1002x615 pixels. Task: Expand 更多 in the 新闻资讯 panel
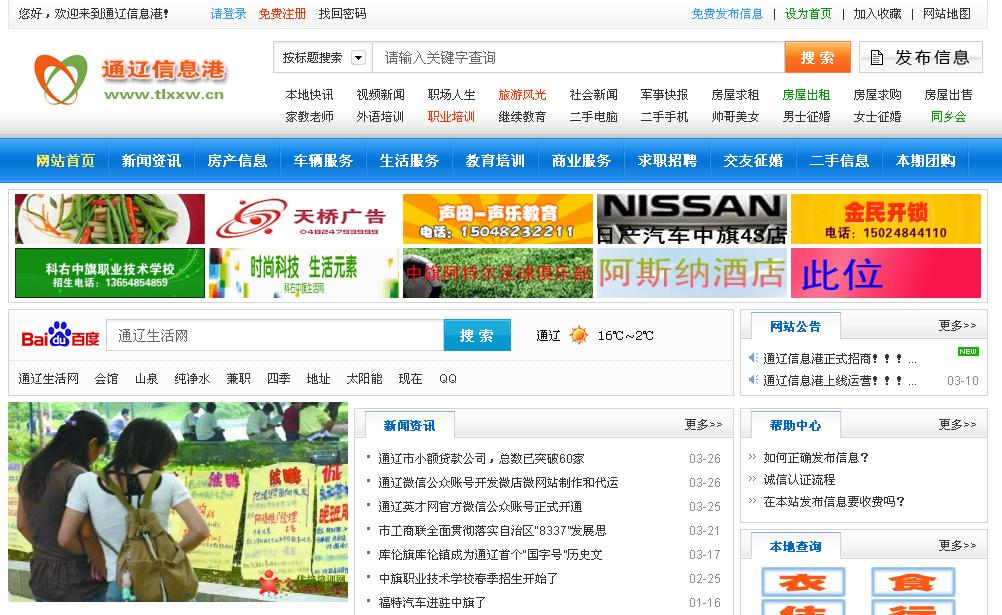pos(703,425)
